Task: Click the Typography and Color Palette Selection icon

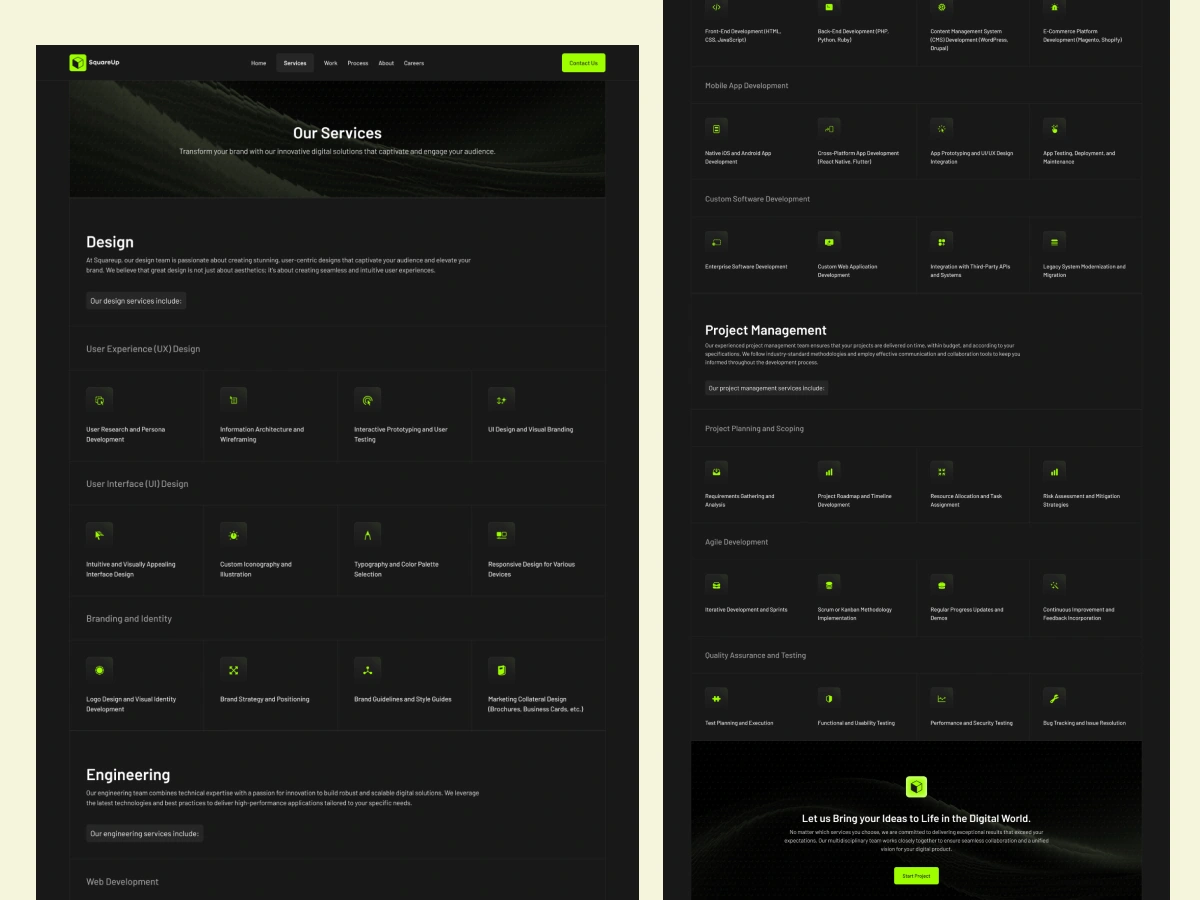Action: coord(367,535)
